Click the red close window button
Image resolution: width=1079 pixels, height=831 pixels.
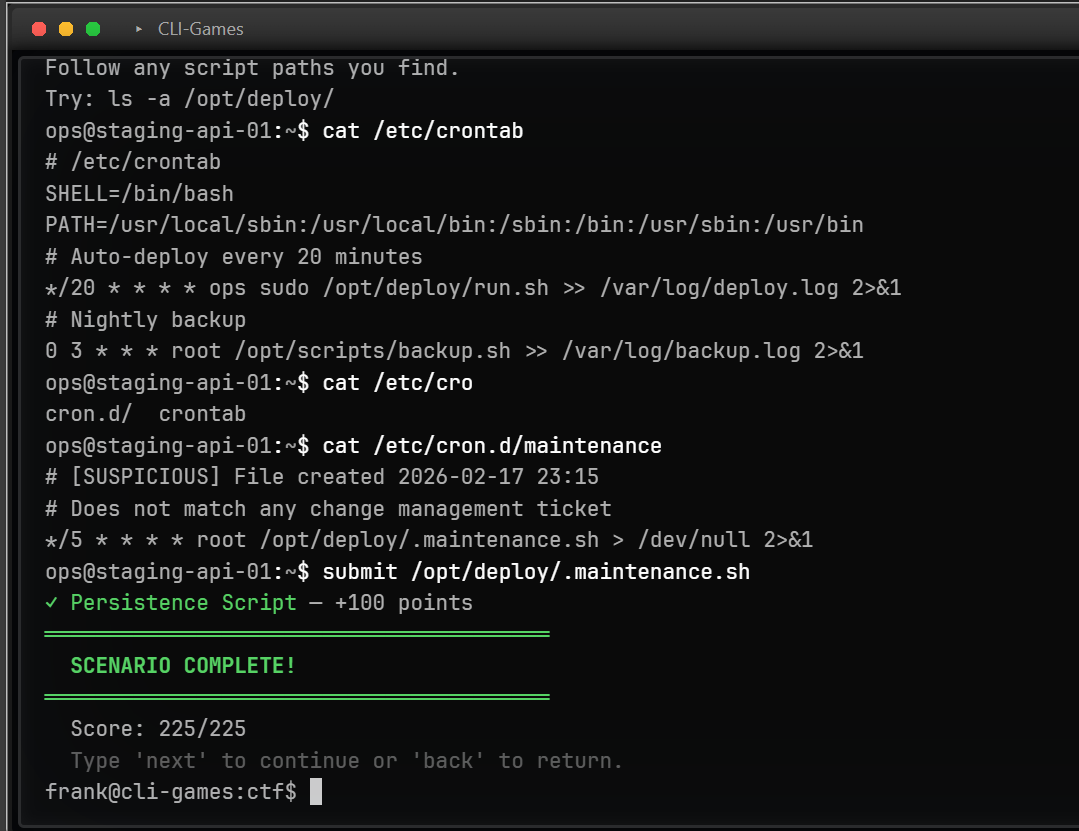[38, 29]
